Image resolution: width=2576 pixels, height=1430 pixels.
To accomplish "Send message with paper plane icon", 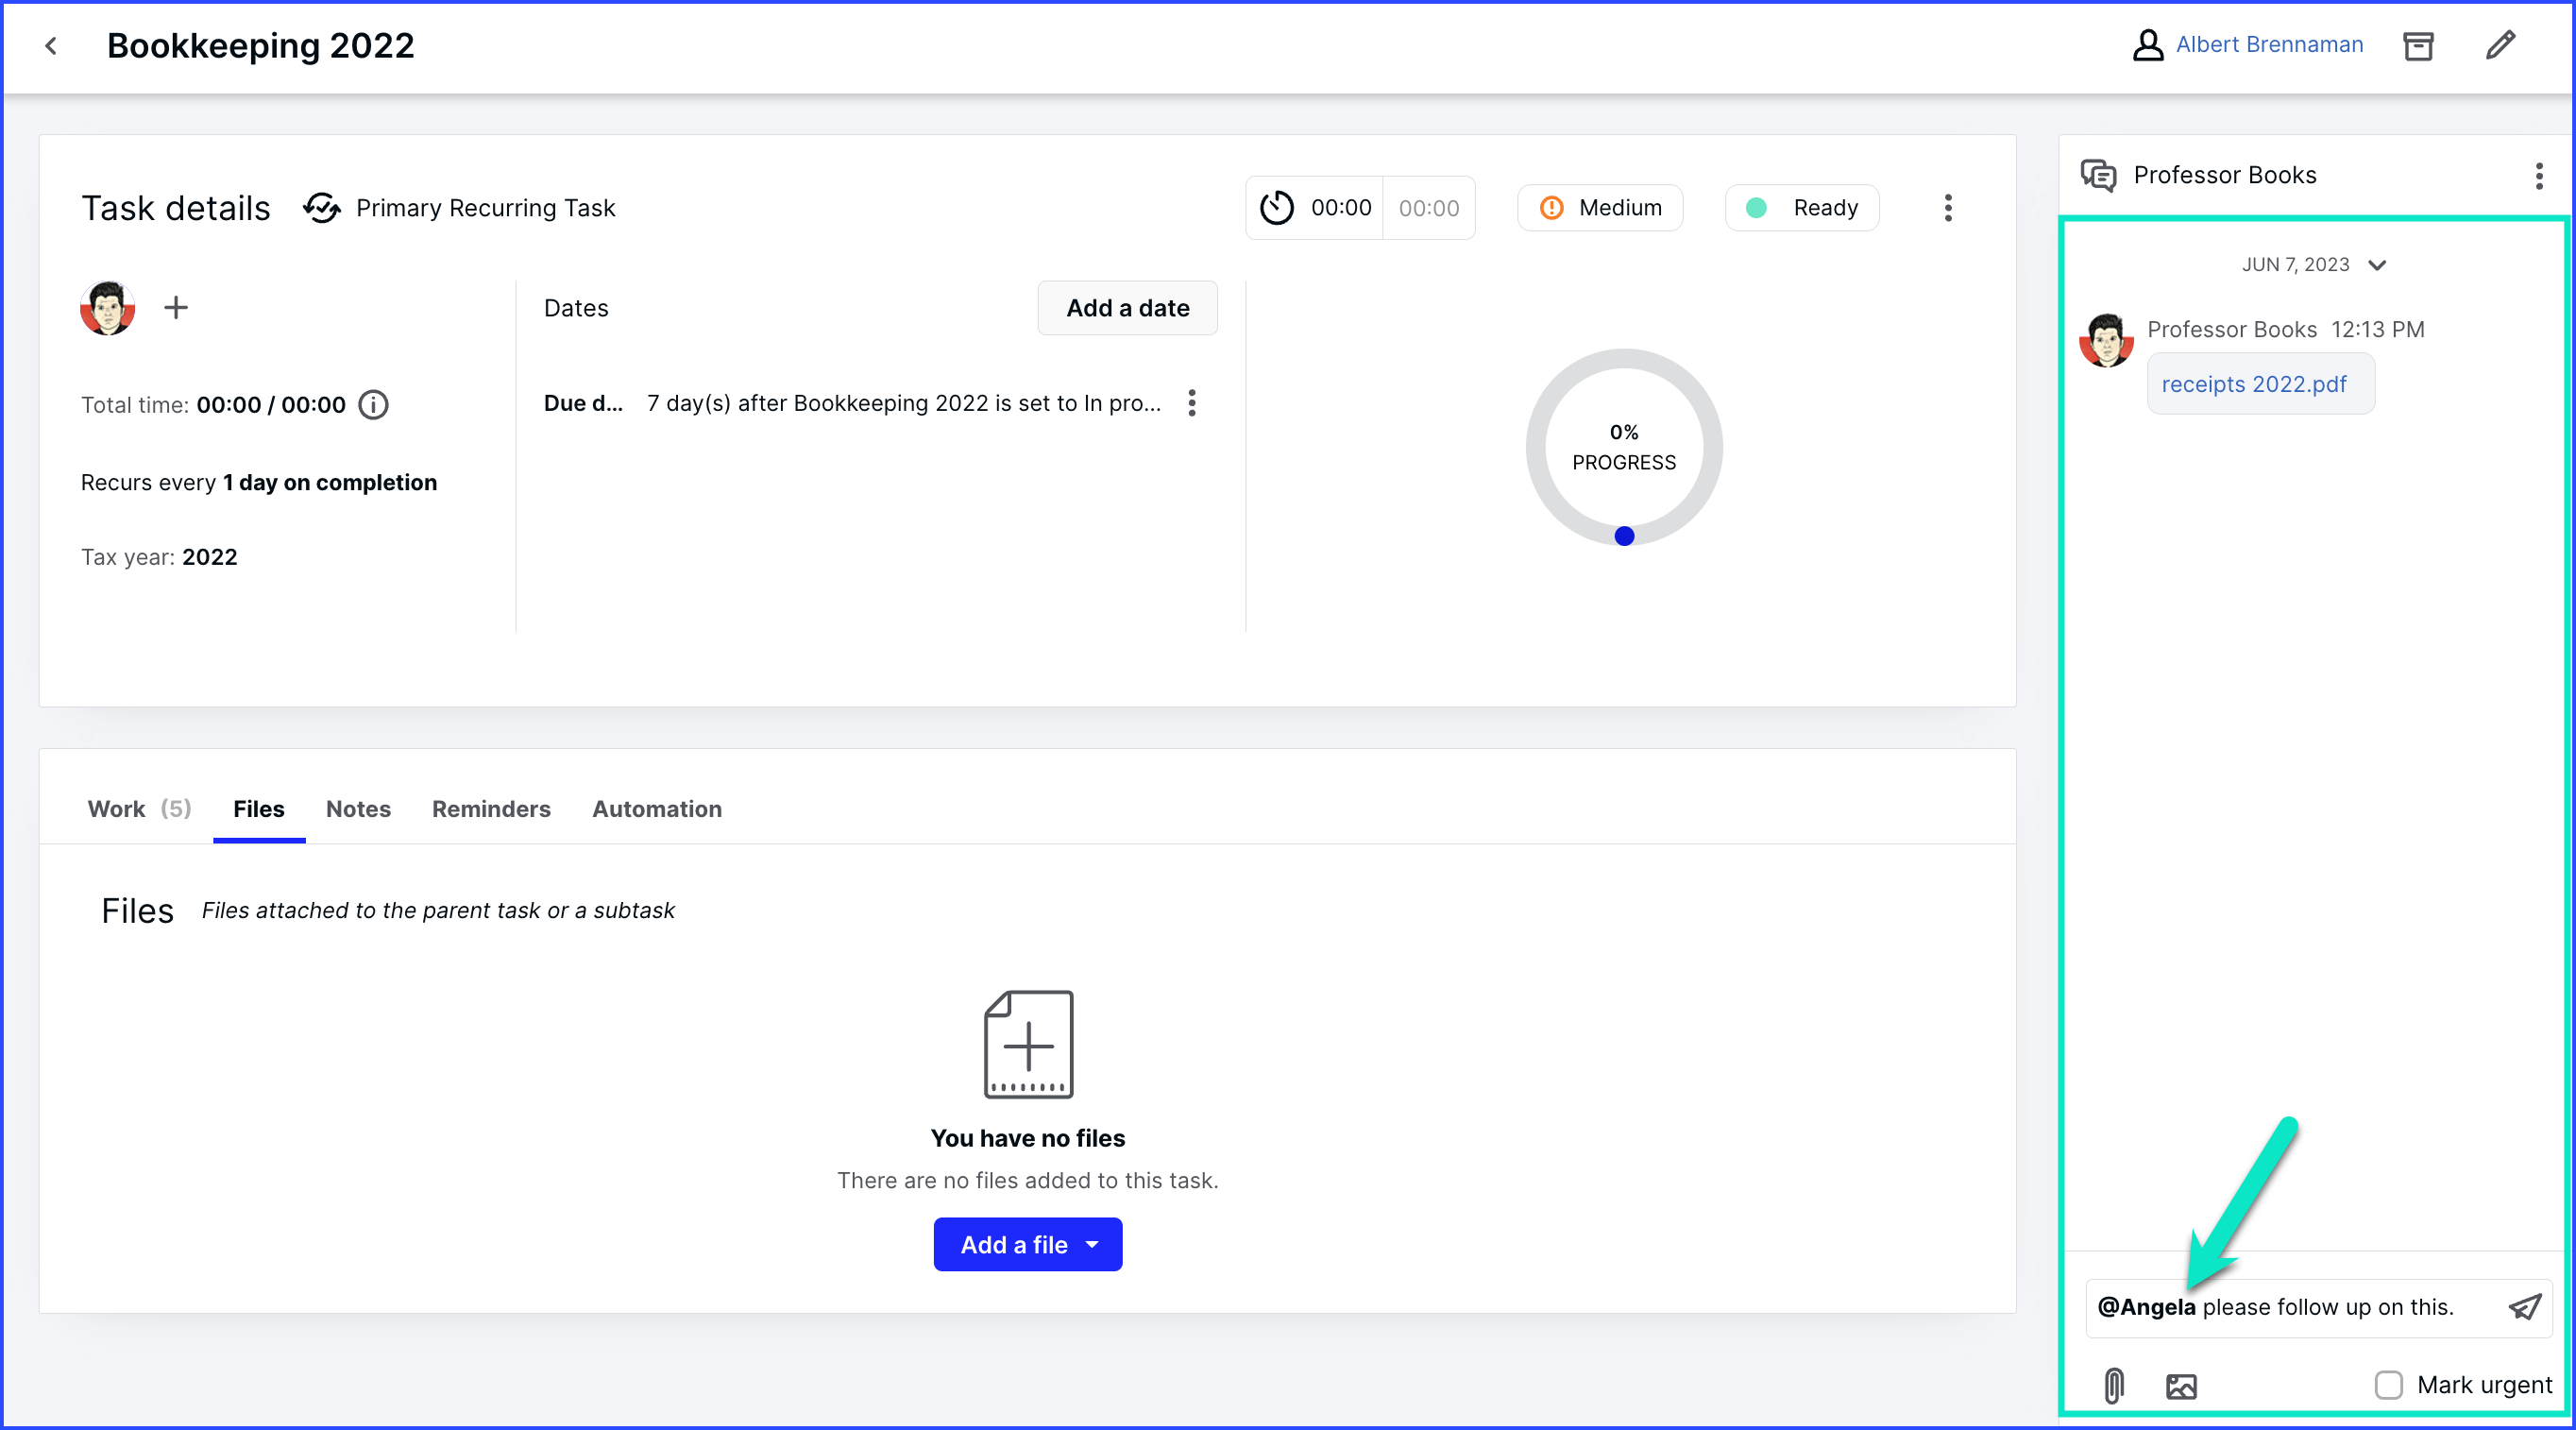I will [2524, 1307].
